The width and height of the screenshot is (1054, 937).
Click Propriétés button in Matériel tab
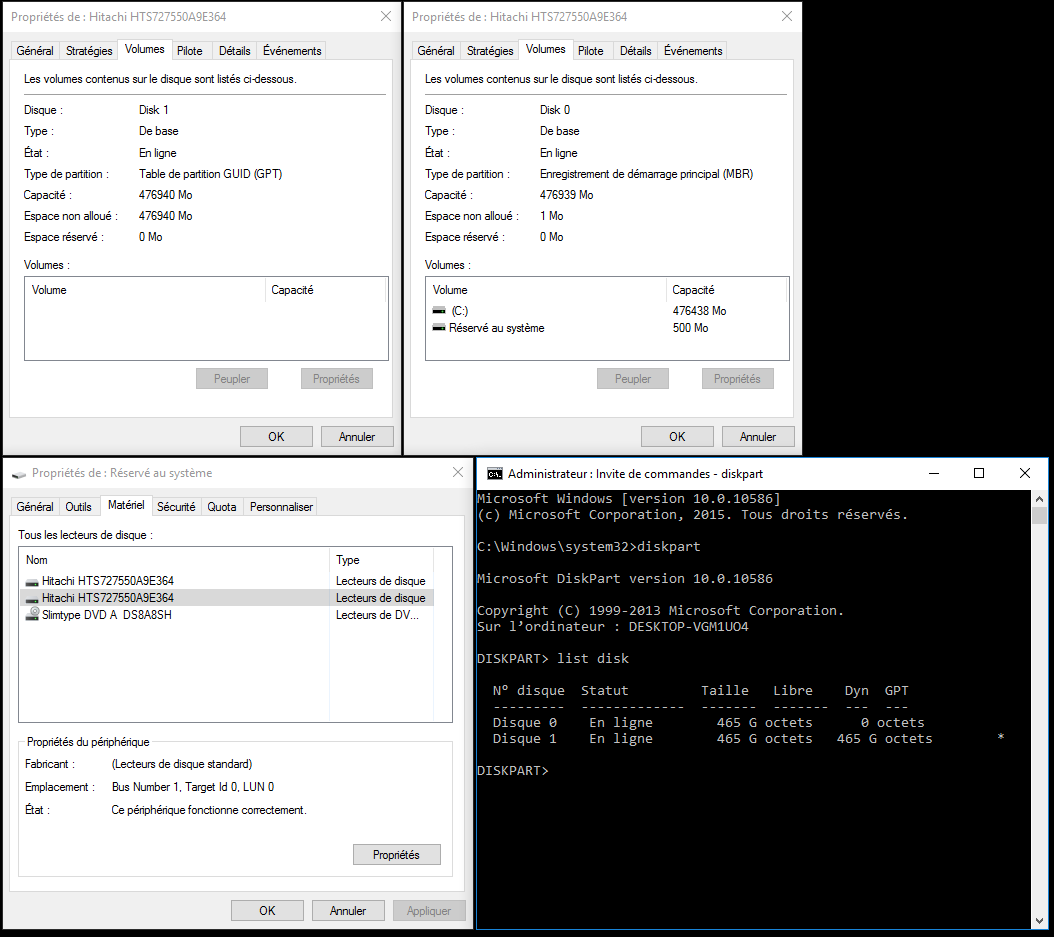[x=397, y=855]
